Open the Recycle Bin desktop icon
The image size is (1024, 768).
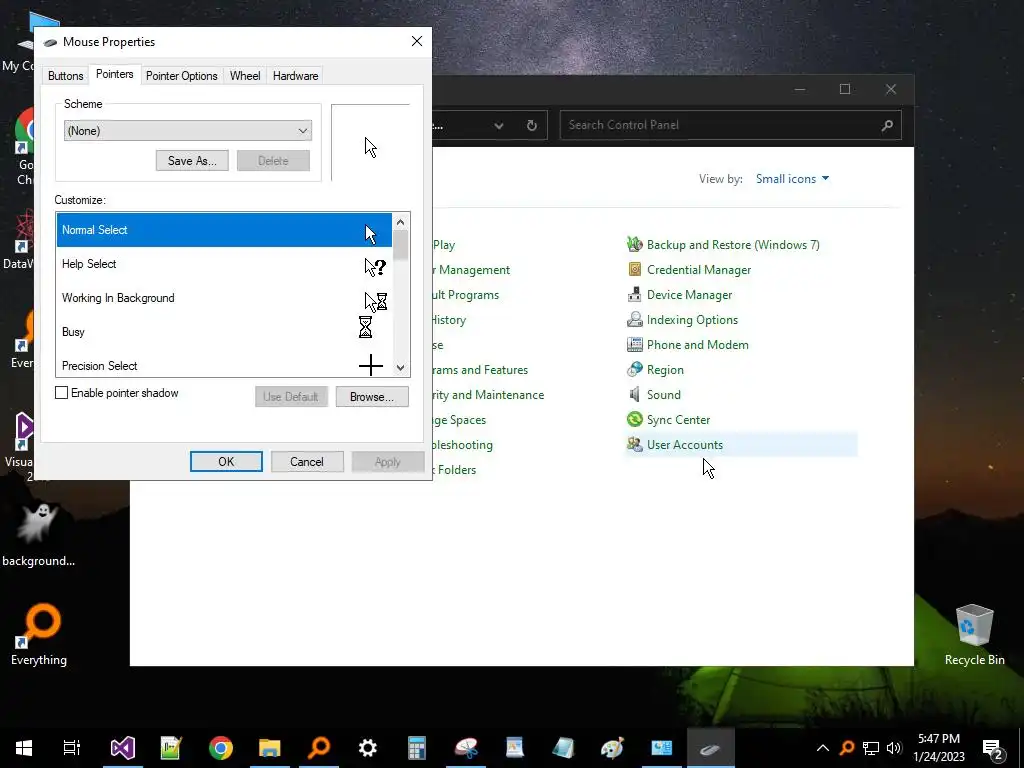[x=974, y=635]
